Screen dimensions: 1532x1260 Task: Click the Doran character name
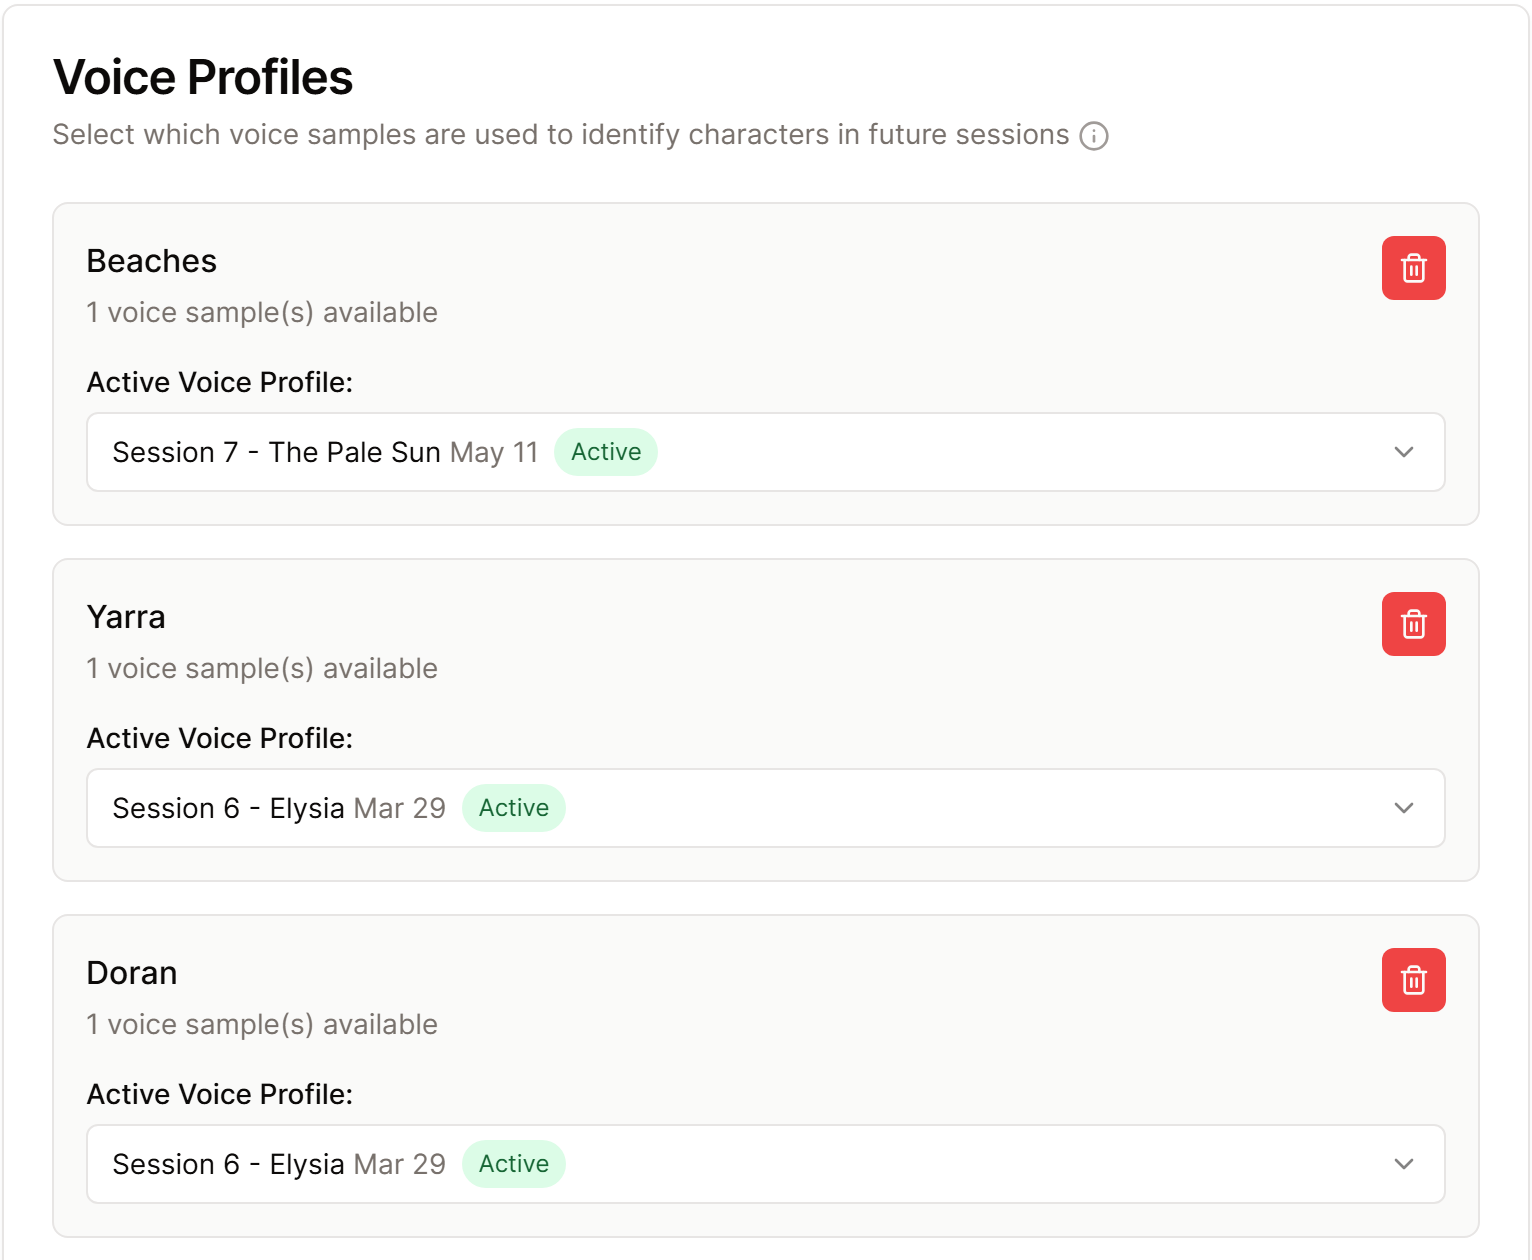point(132,973)
